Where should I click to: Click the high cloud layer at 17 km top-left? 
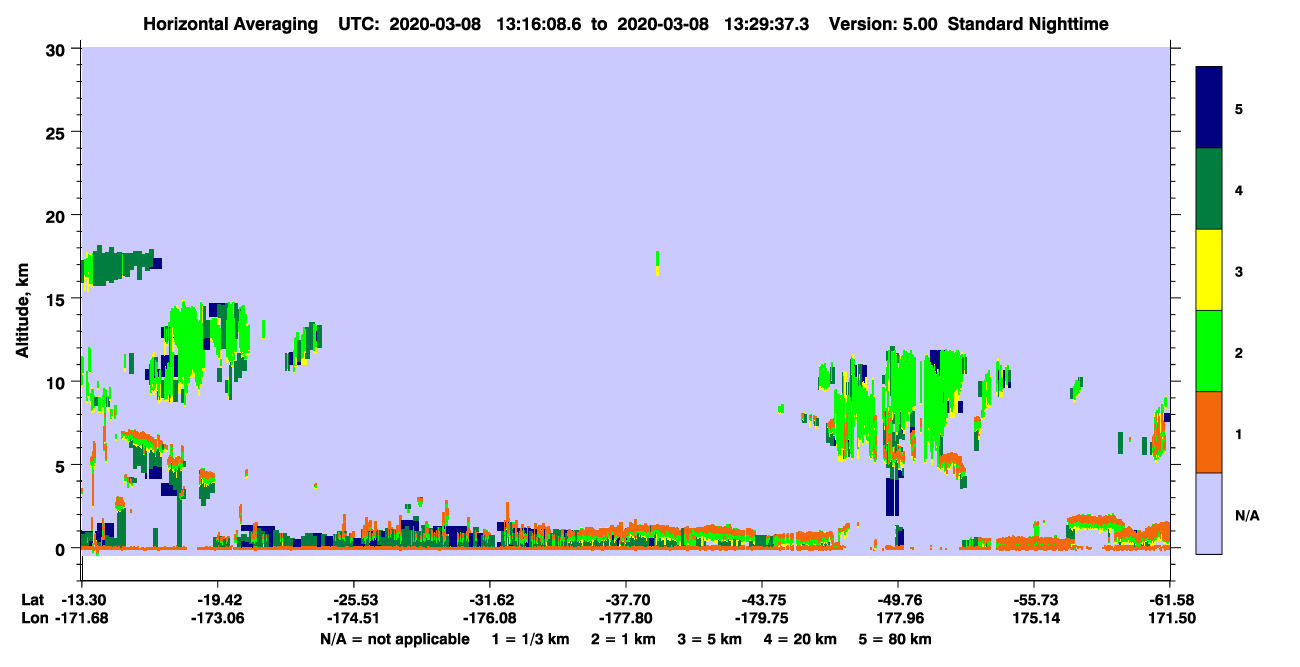point(120,267)
